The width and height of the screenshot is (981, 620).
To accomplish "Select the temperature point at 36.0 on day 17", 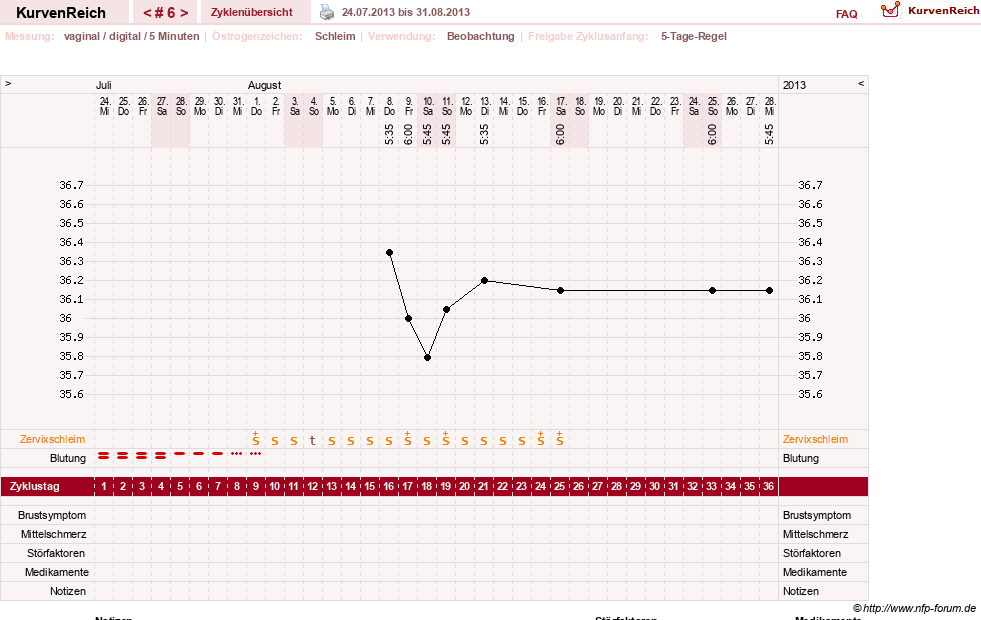I will pyautogui.click(x=409, y=318).
